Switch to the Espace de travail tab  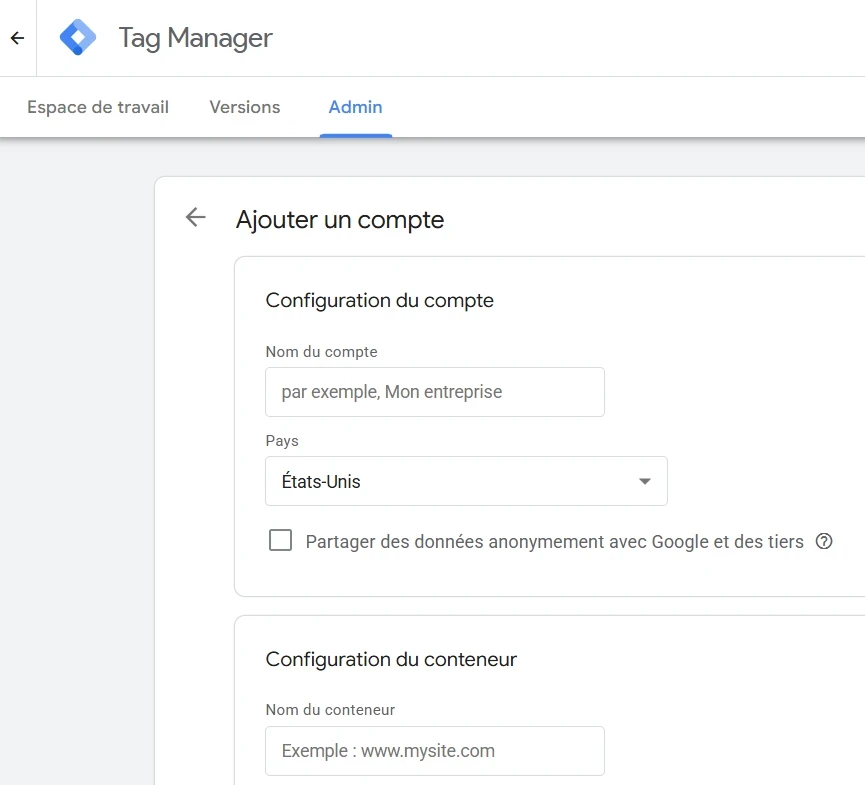pyautogui.click(x=97, y=107)
